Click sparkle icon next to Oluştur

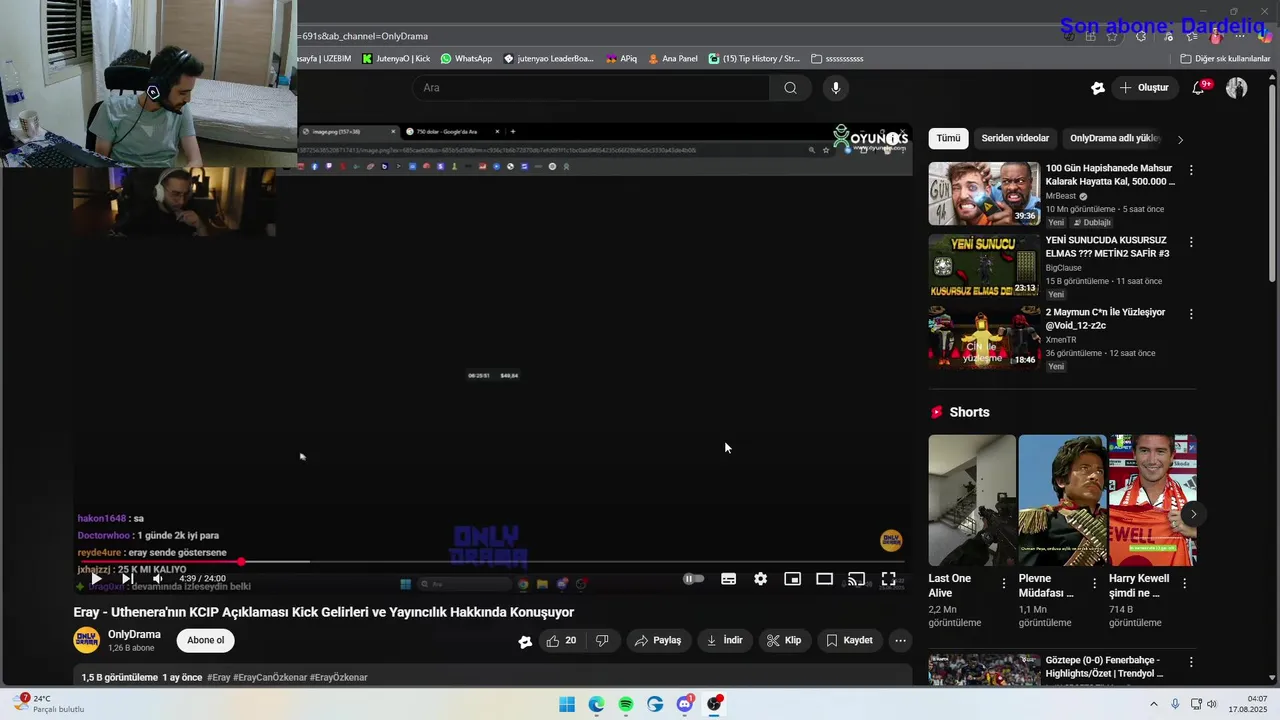point(1098,88)
